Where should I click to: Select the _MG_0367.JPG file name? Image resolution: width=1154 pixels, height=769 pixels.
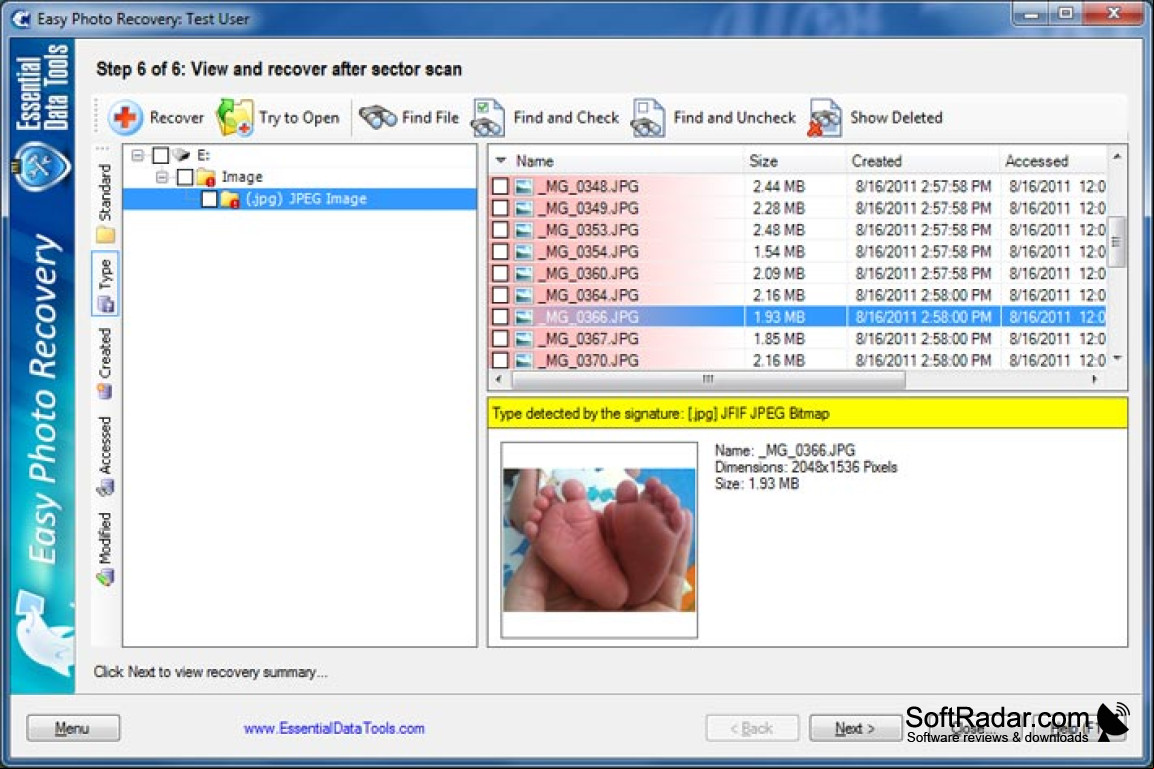click(588, 339)
